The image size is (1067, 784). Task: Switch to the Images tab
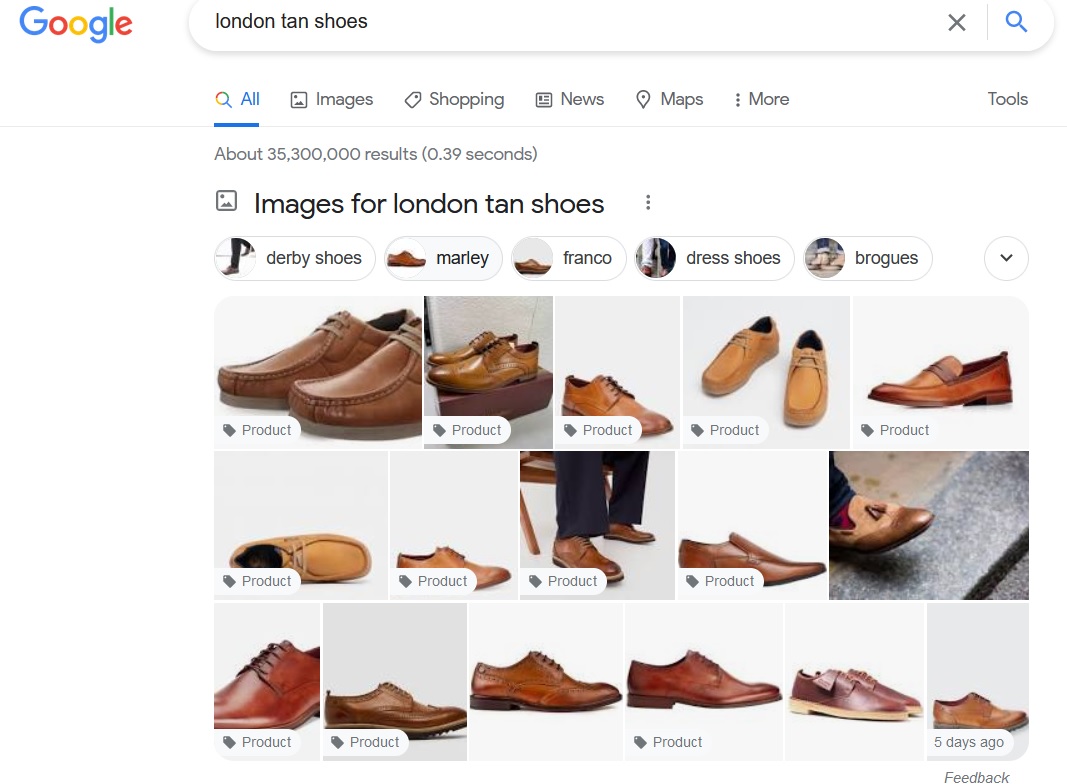(x=331, y=99)
